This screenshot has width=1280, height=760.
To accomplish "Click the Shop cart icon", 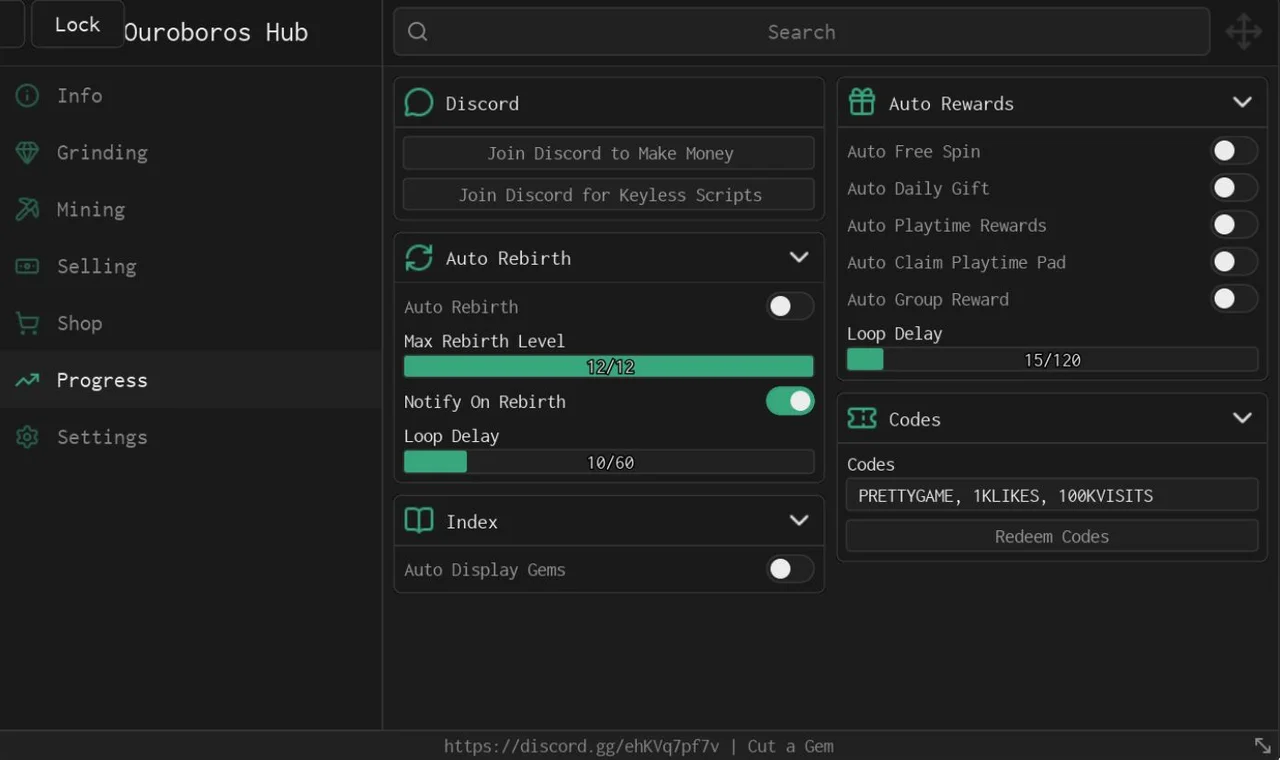I will 27,324.
